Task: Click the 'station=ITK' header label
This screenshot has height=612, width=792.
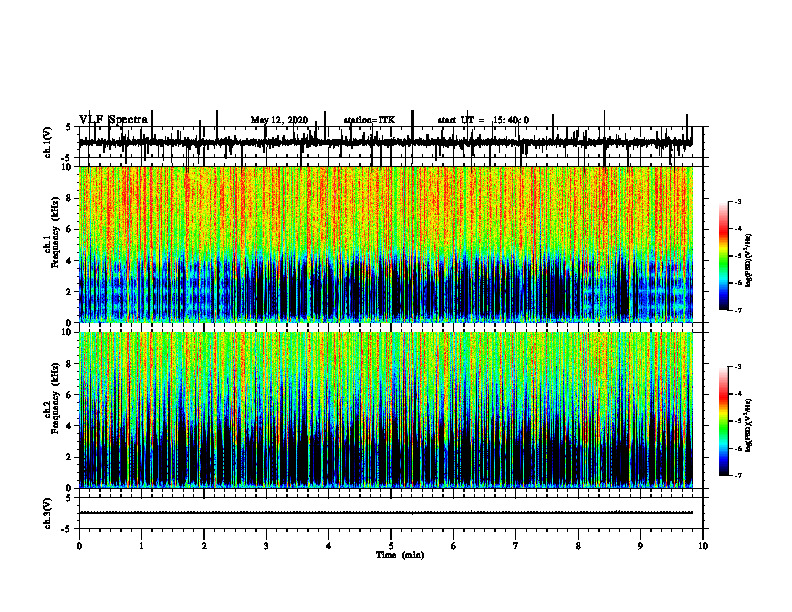Action: 369,120
